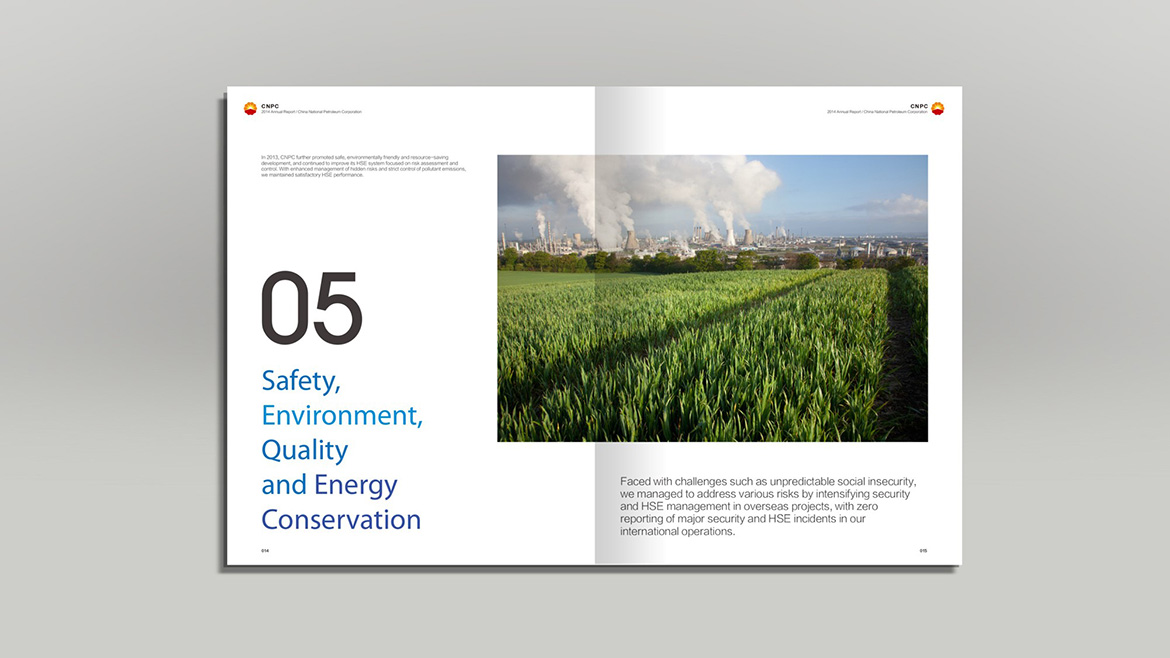The image size is (1170, 658).
Task: Click the green crop field in the photo
Action: tap(700, 360)
